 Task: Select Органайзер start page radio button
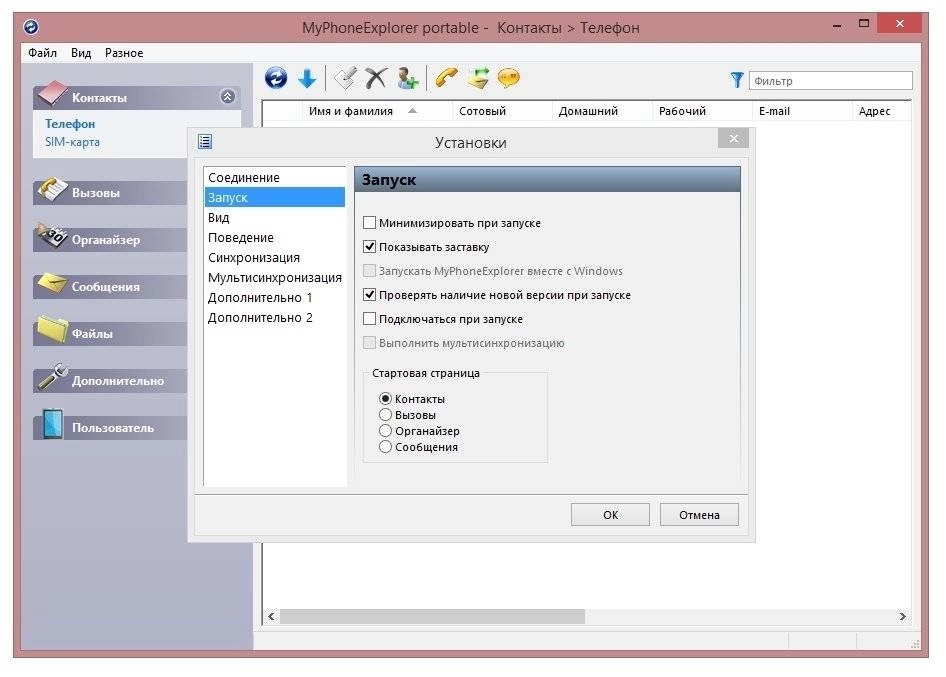pyautogui.click(x=386, y=431)
